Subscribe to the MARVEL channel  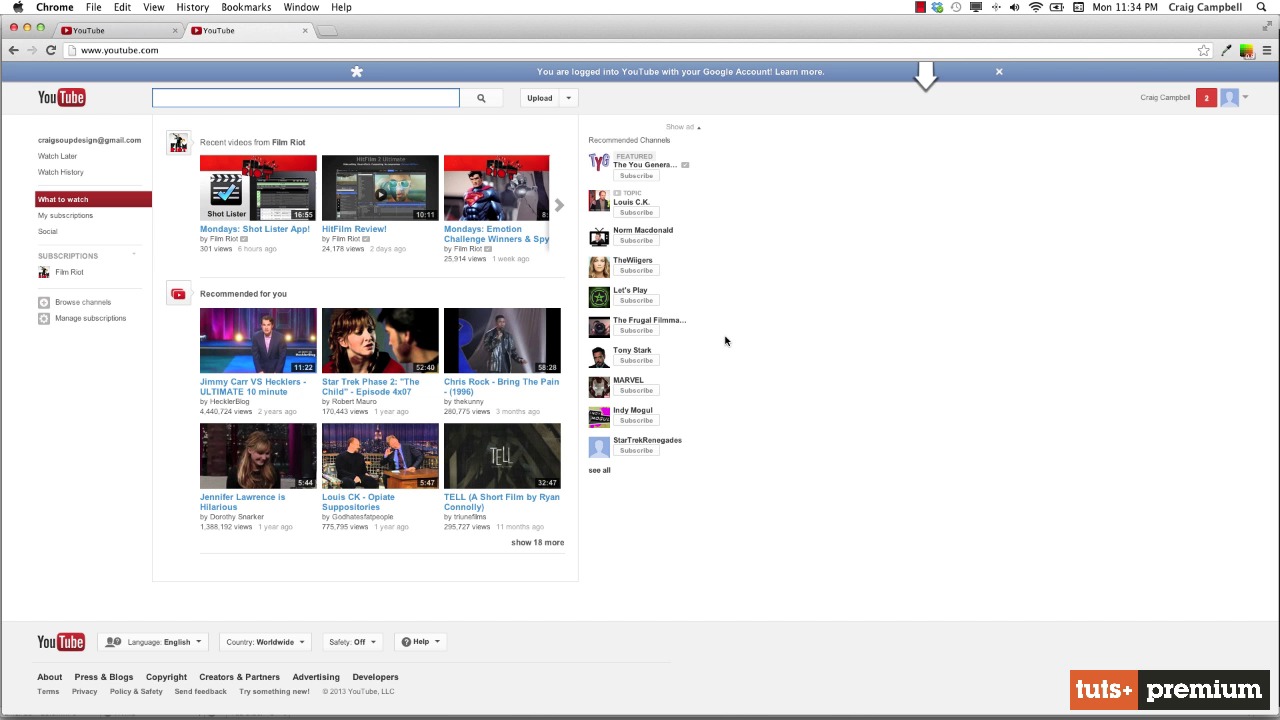[x=635, y=390]
